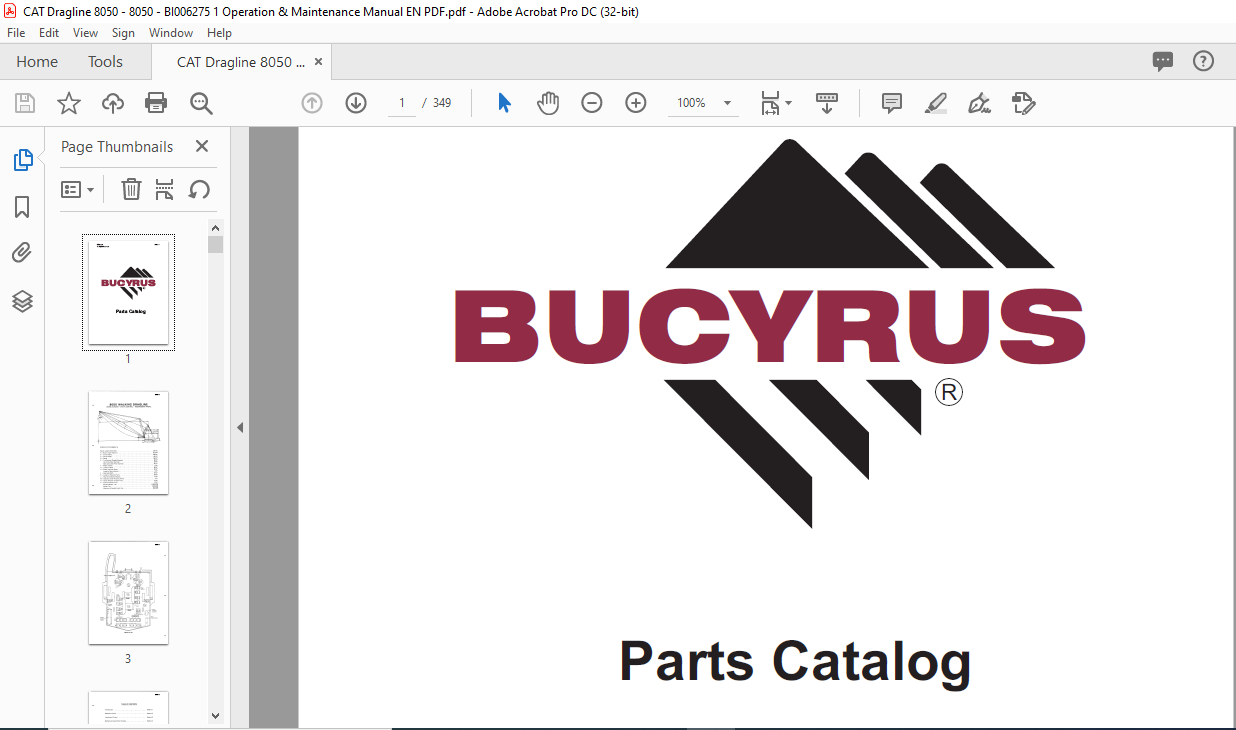
Task: Open the Layers sidebar panel
Action: click(x=22, y=301)
